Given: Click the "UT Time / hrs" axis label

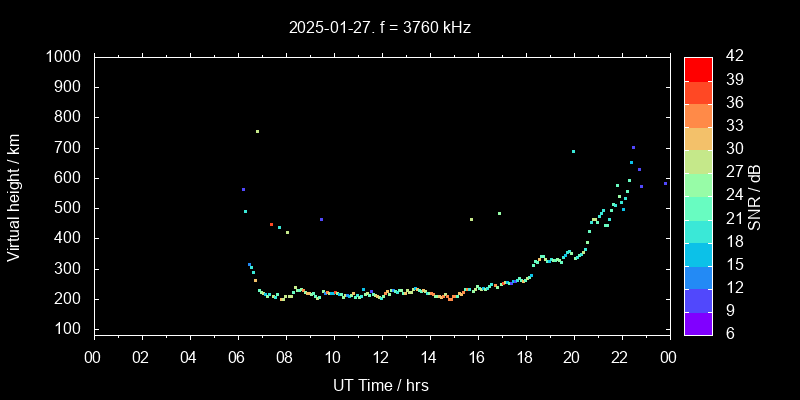Looking at the screenshot, I should click(380, 384).
